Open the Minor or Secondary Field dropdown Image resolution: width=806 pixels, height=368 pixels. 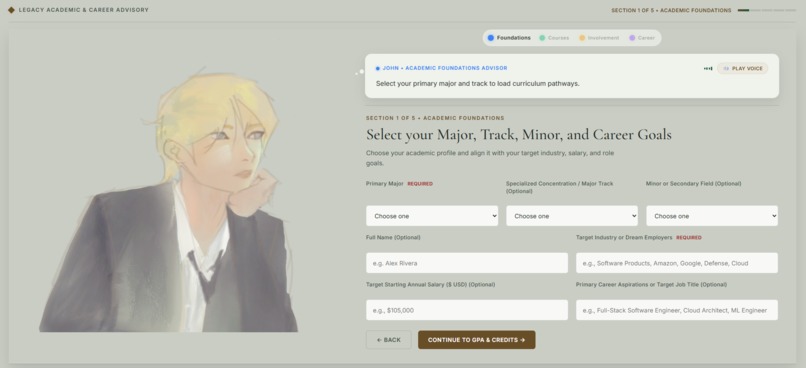(x=712, y=216)
